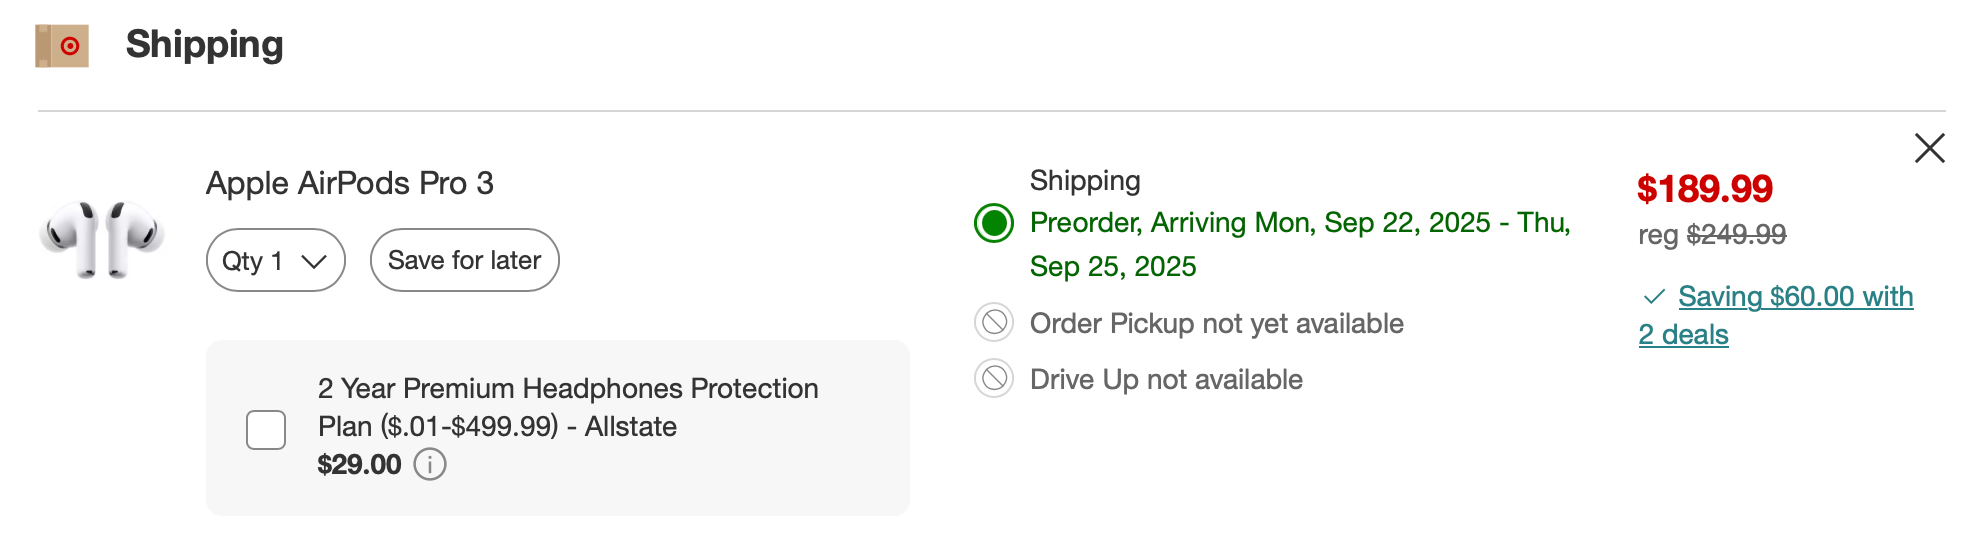
Task: Open Saving $60.00 with 2 deals link
Action: click(x=1794, y=297)
